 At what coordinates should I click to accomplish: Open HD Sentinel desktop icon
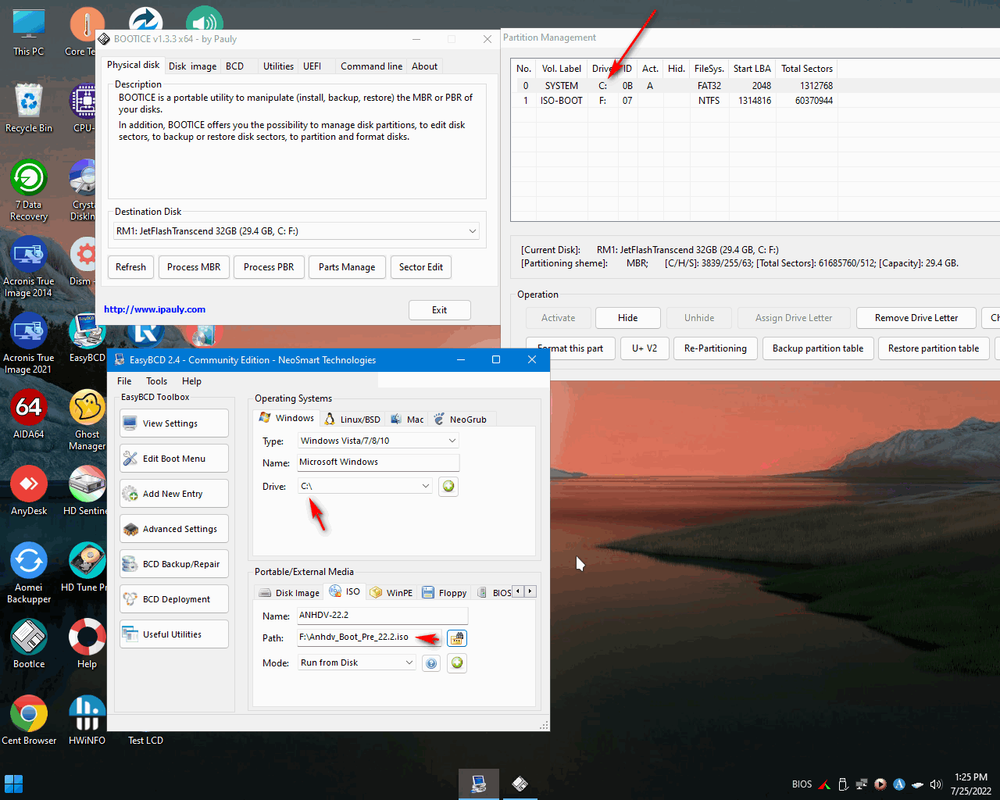pyautogui.click(x=87, y=491)
